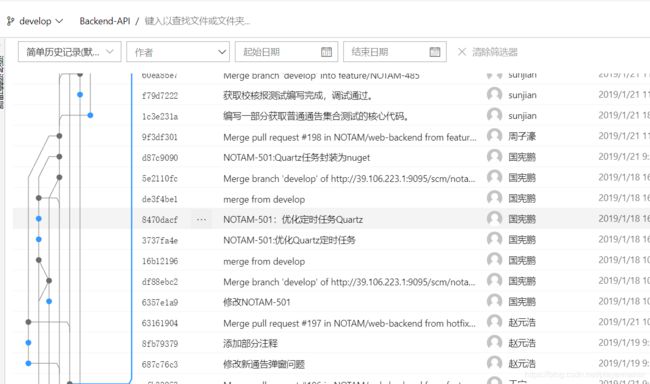Viewport: 650px width, 384px height.
Task: Click sunjian avatar on commit f79d7222
Action: point(494,94)
